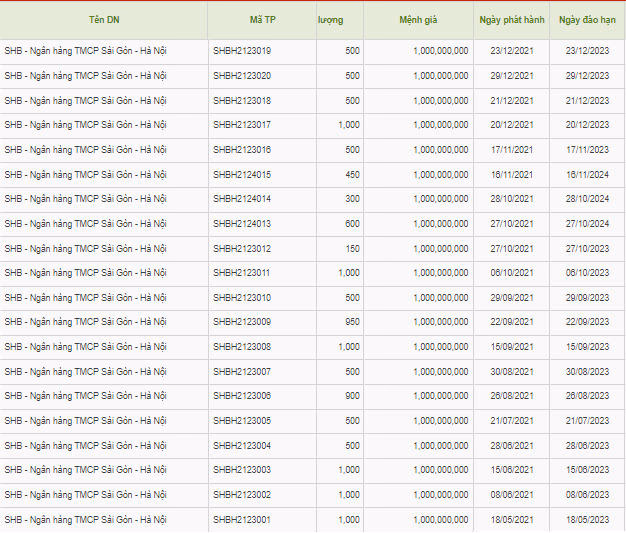The width and height of the screenshot is (626, 533).
Task: Click the quantity 950 cell
Action: tap(348, 322)
